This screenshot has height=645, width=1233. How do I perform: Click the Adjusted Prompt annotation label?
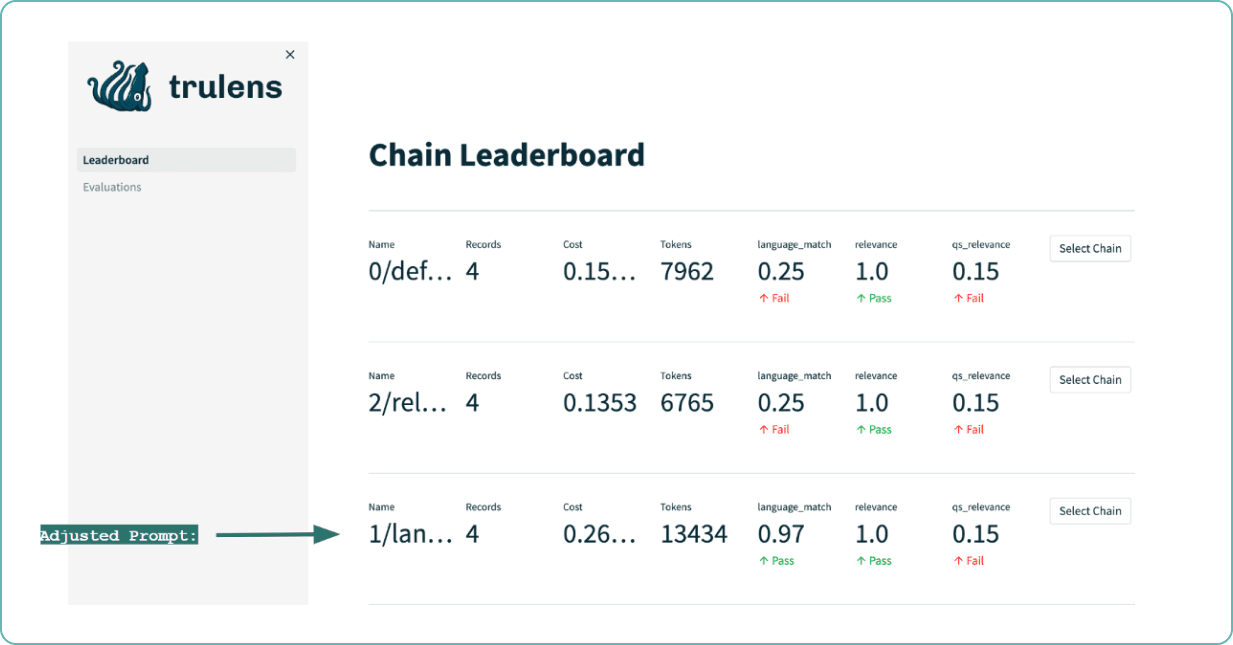pyautogui.click(x=119, y=536)
